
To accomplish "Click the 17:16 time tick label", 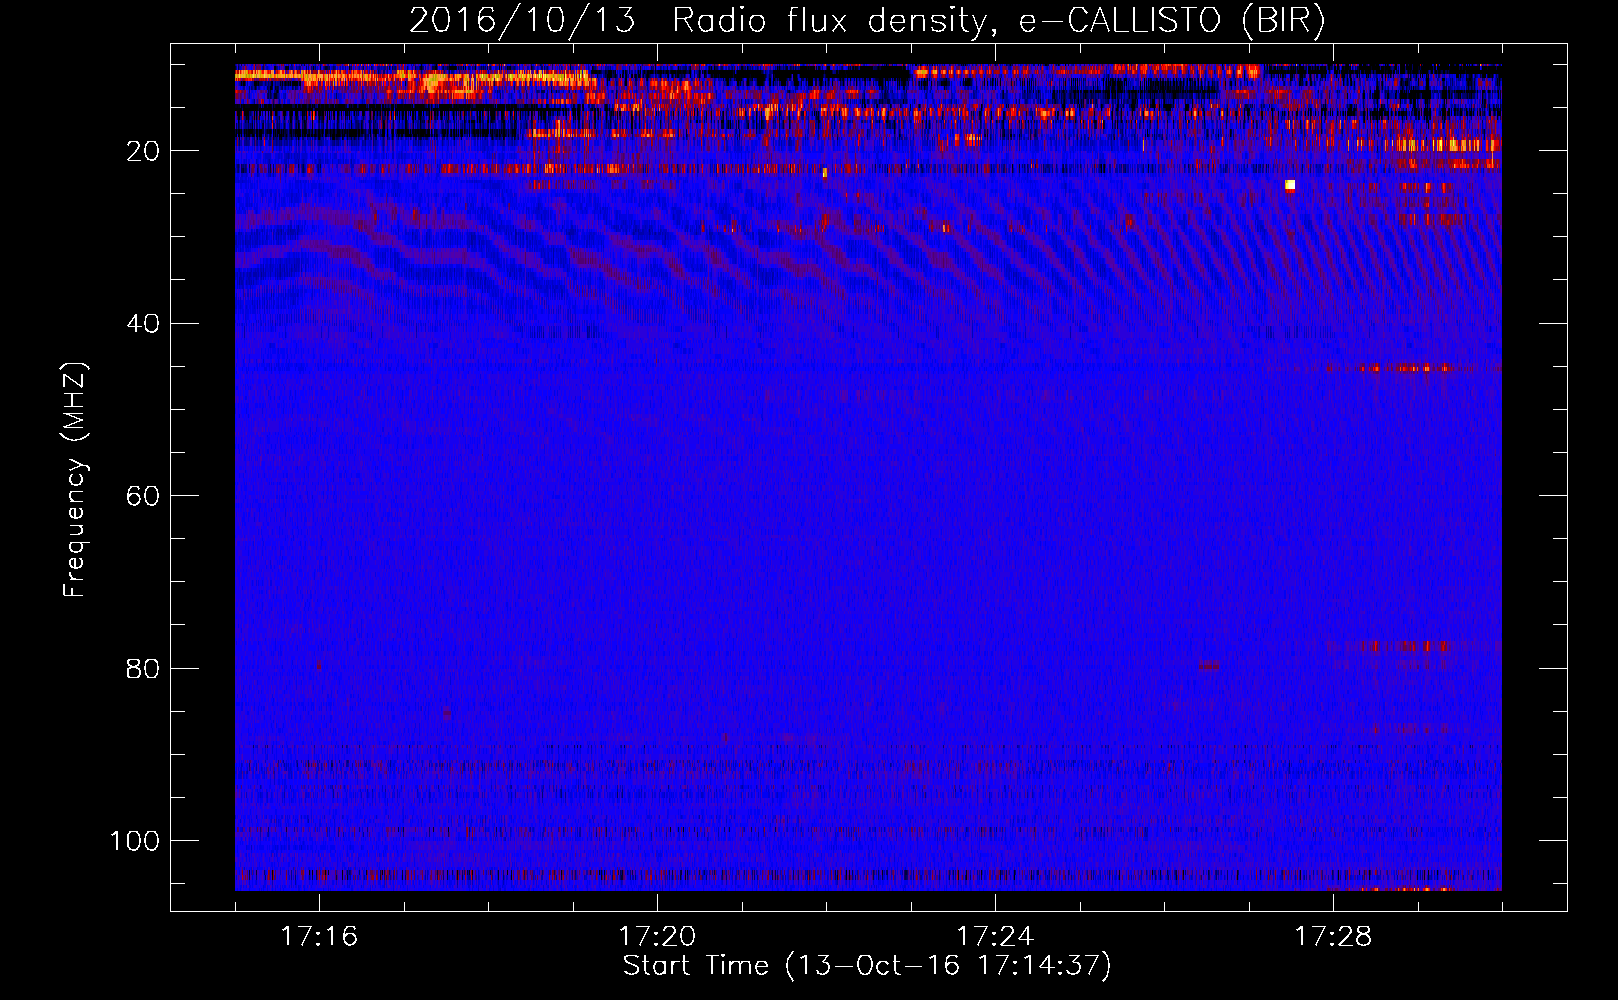I will (319, 936).
